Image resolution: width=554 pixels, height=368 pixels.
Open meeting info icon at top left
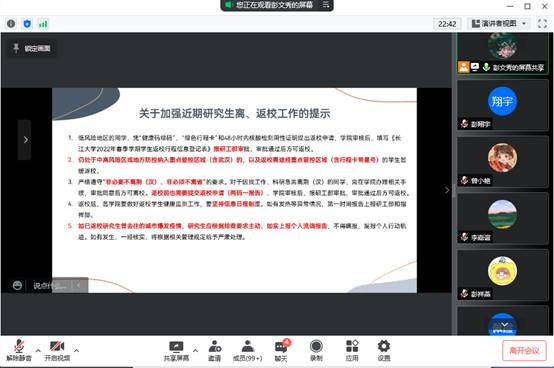pyautogui.click(x=11, y=24)
